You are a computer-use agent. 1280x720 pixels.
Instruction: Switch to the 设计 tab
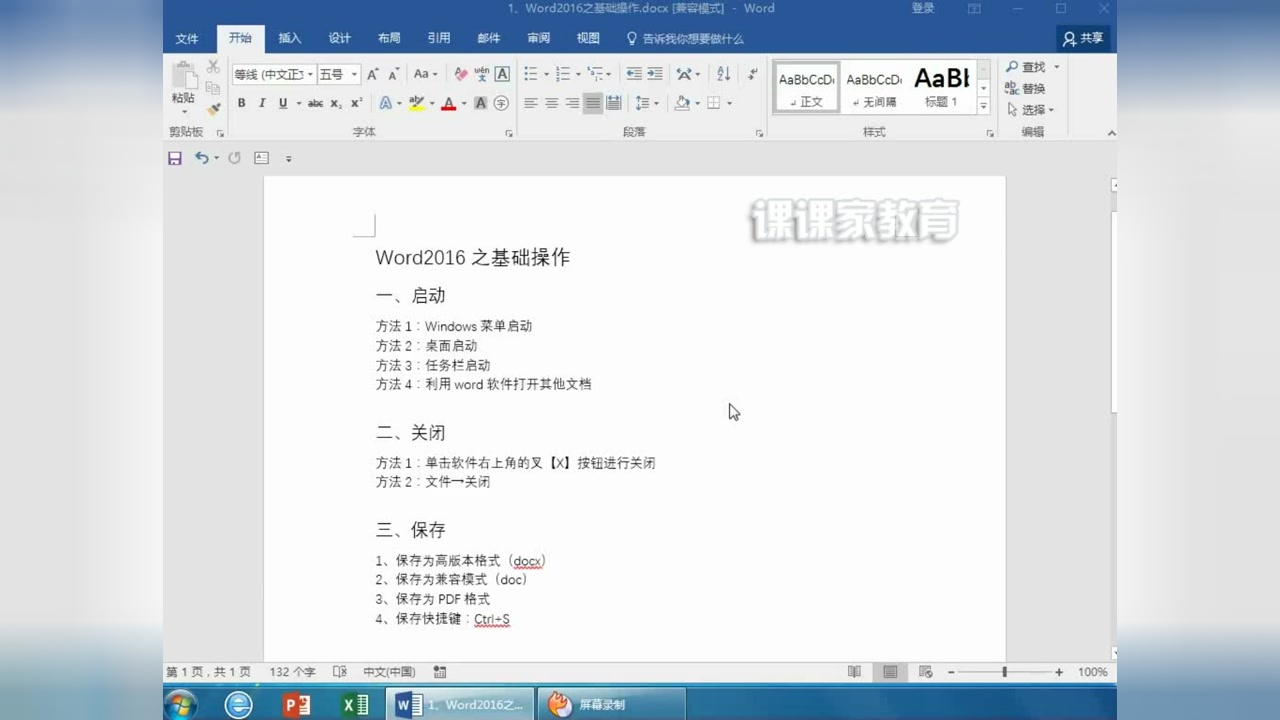click(340, 38)
